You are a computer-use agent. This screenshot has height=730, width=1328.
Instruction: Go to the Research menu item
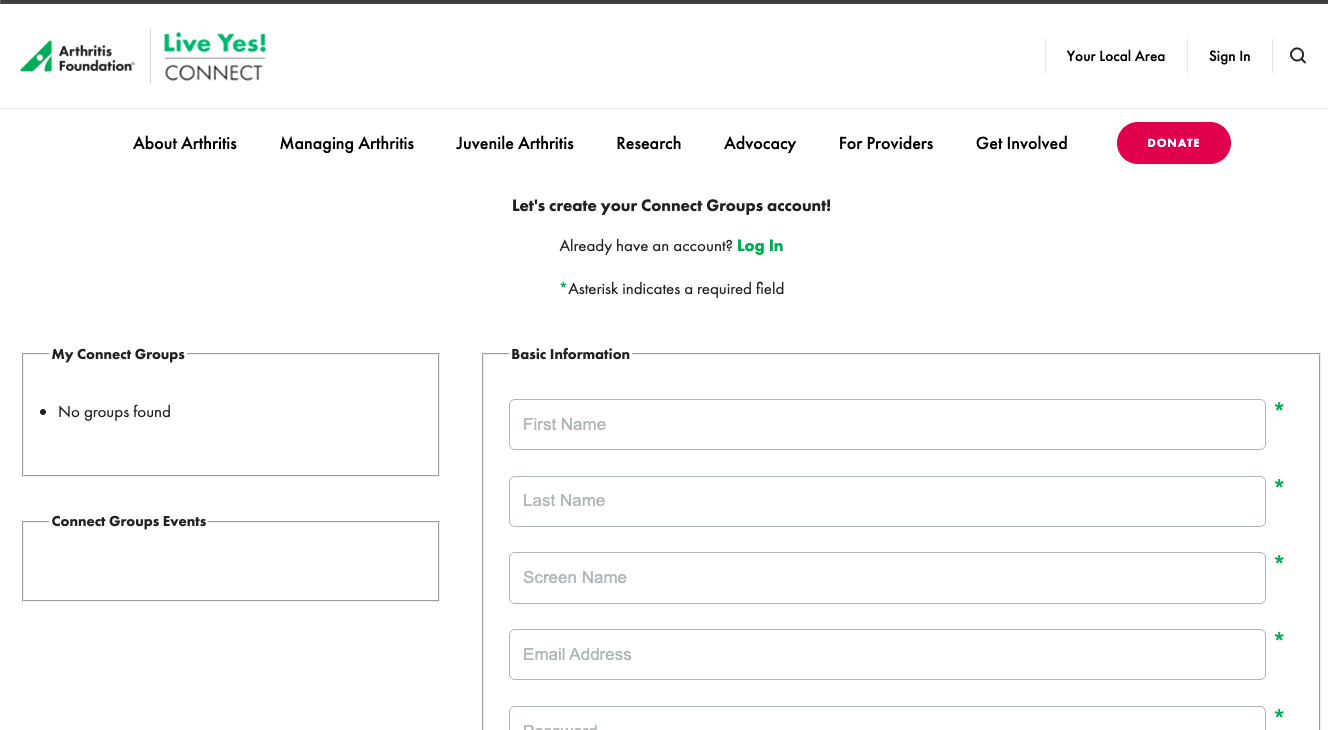649,143
